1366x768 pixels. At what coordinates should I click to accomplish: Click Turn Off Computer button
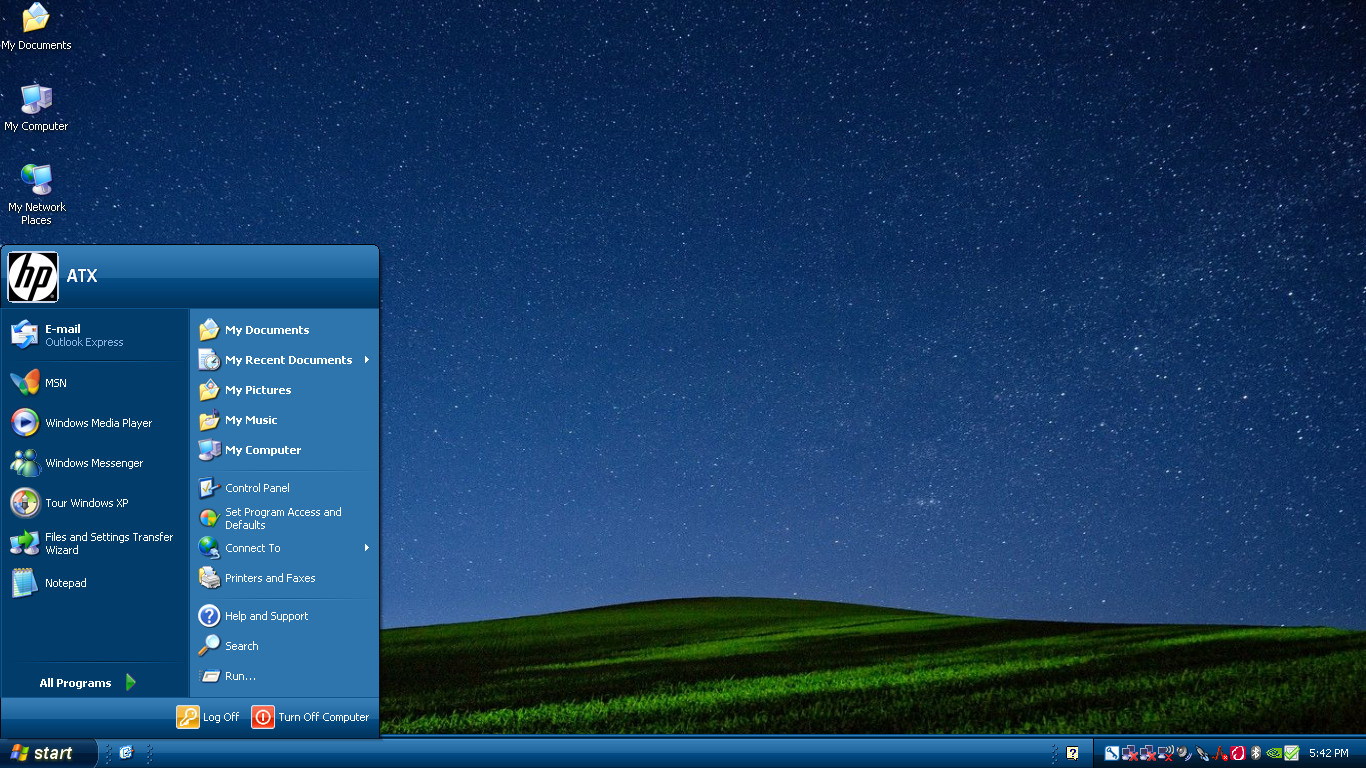coord(311,717)
